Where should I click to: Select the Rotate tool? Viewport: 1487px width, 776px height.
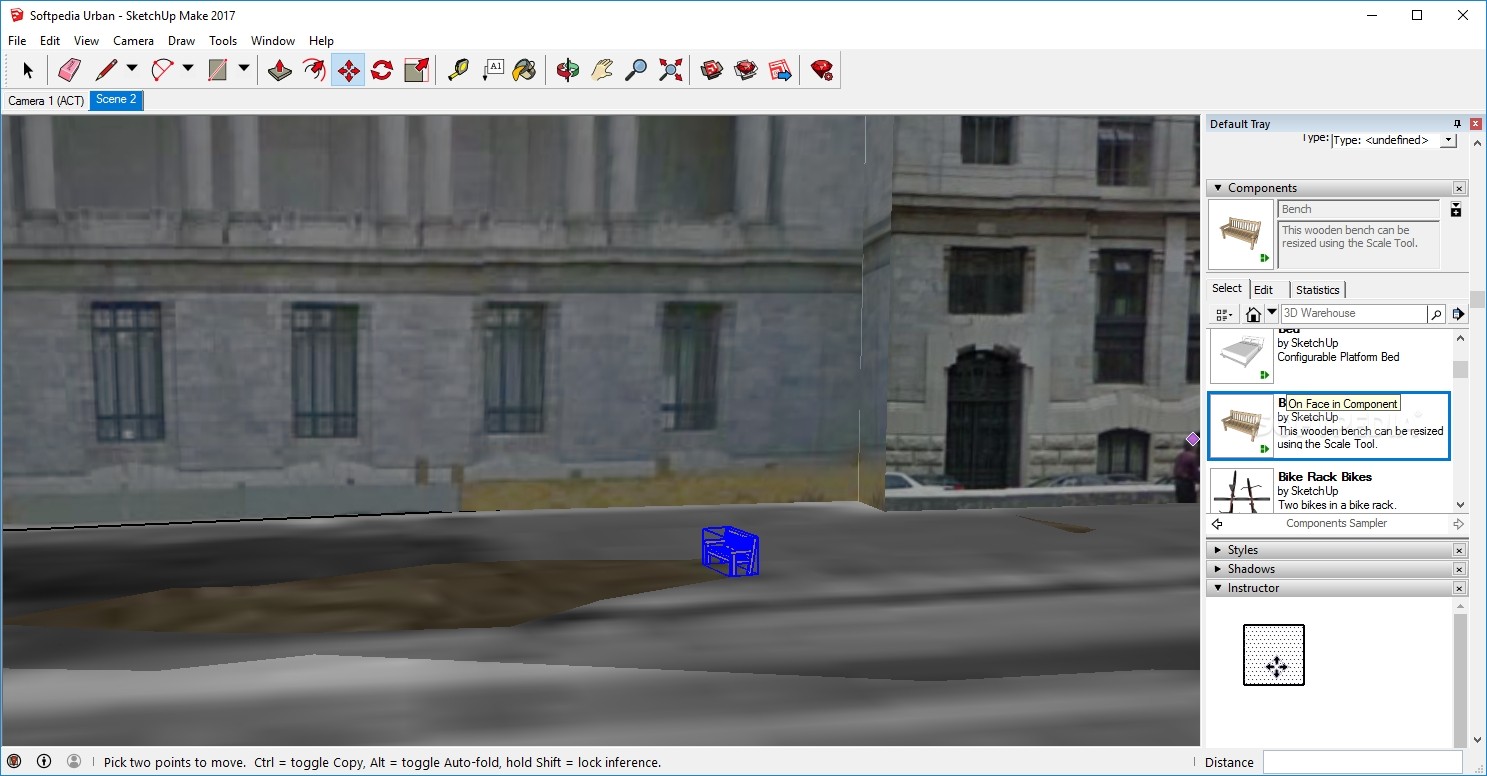382,70
